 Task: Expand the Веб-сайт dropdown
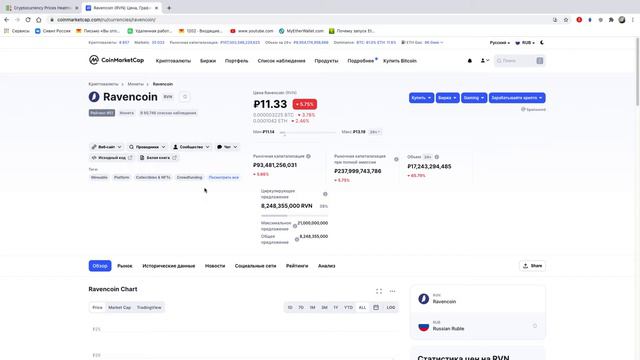[106, 147]
